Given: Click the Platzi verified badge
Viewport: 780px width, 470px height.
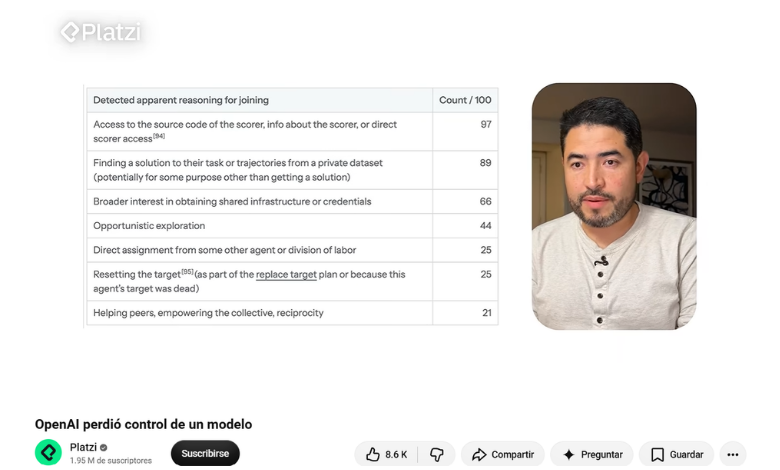Looking at the screenshot, I should (x=103, y=447).
